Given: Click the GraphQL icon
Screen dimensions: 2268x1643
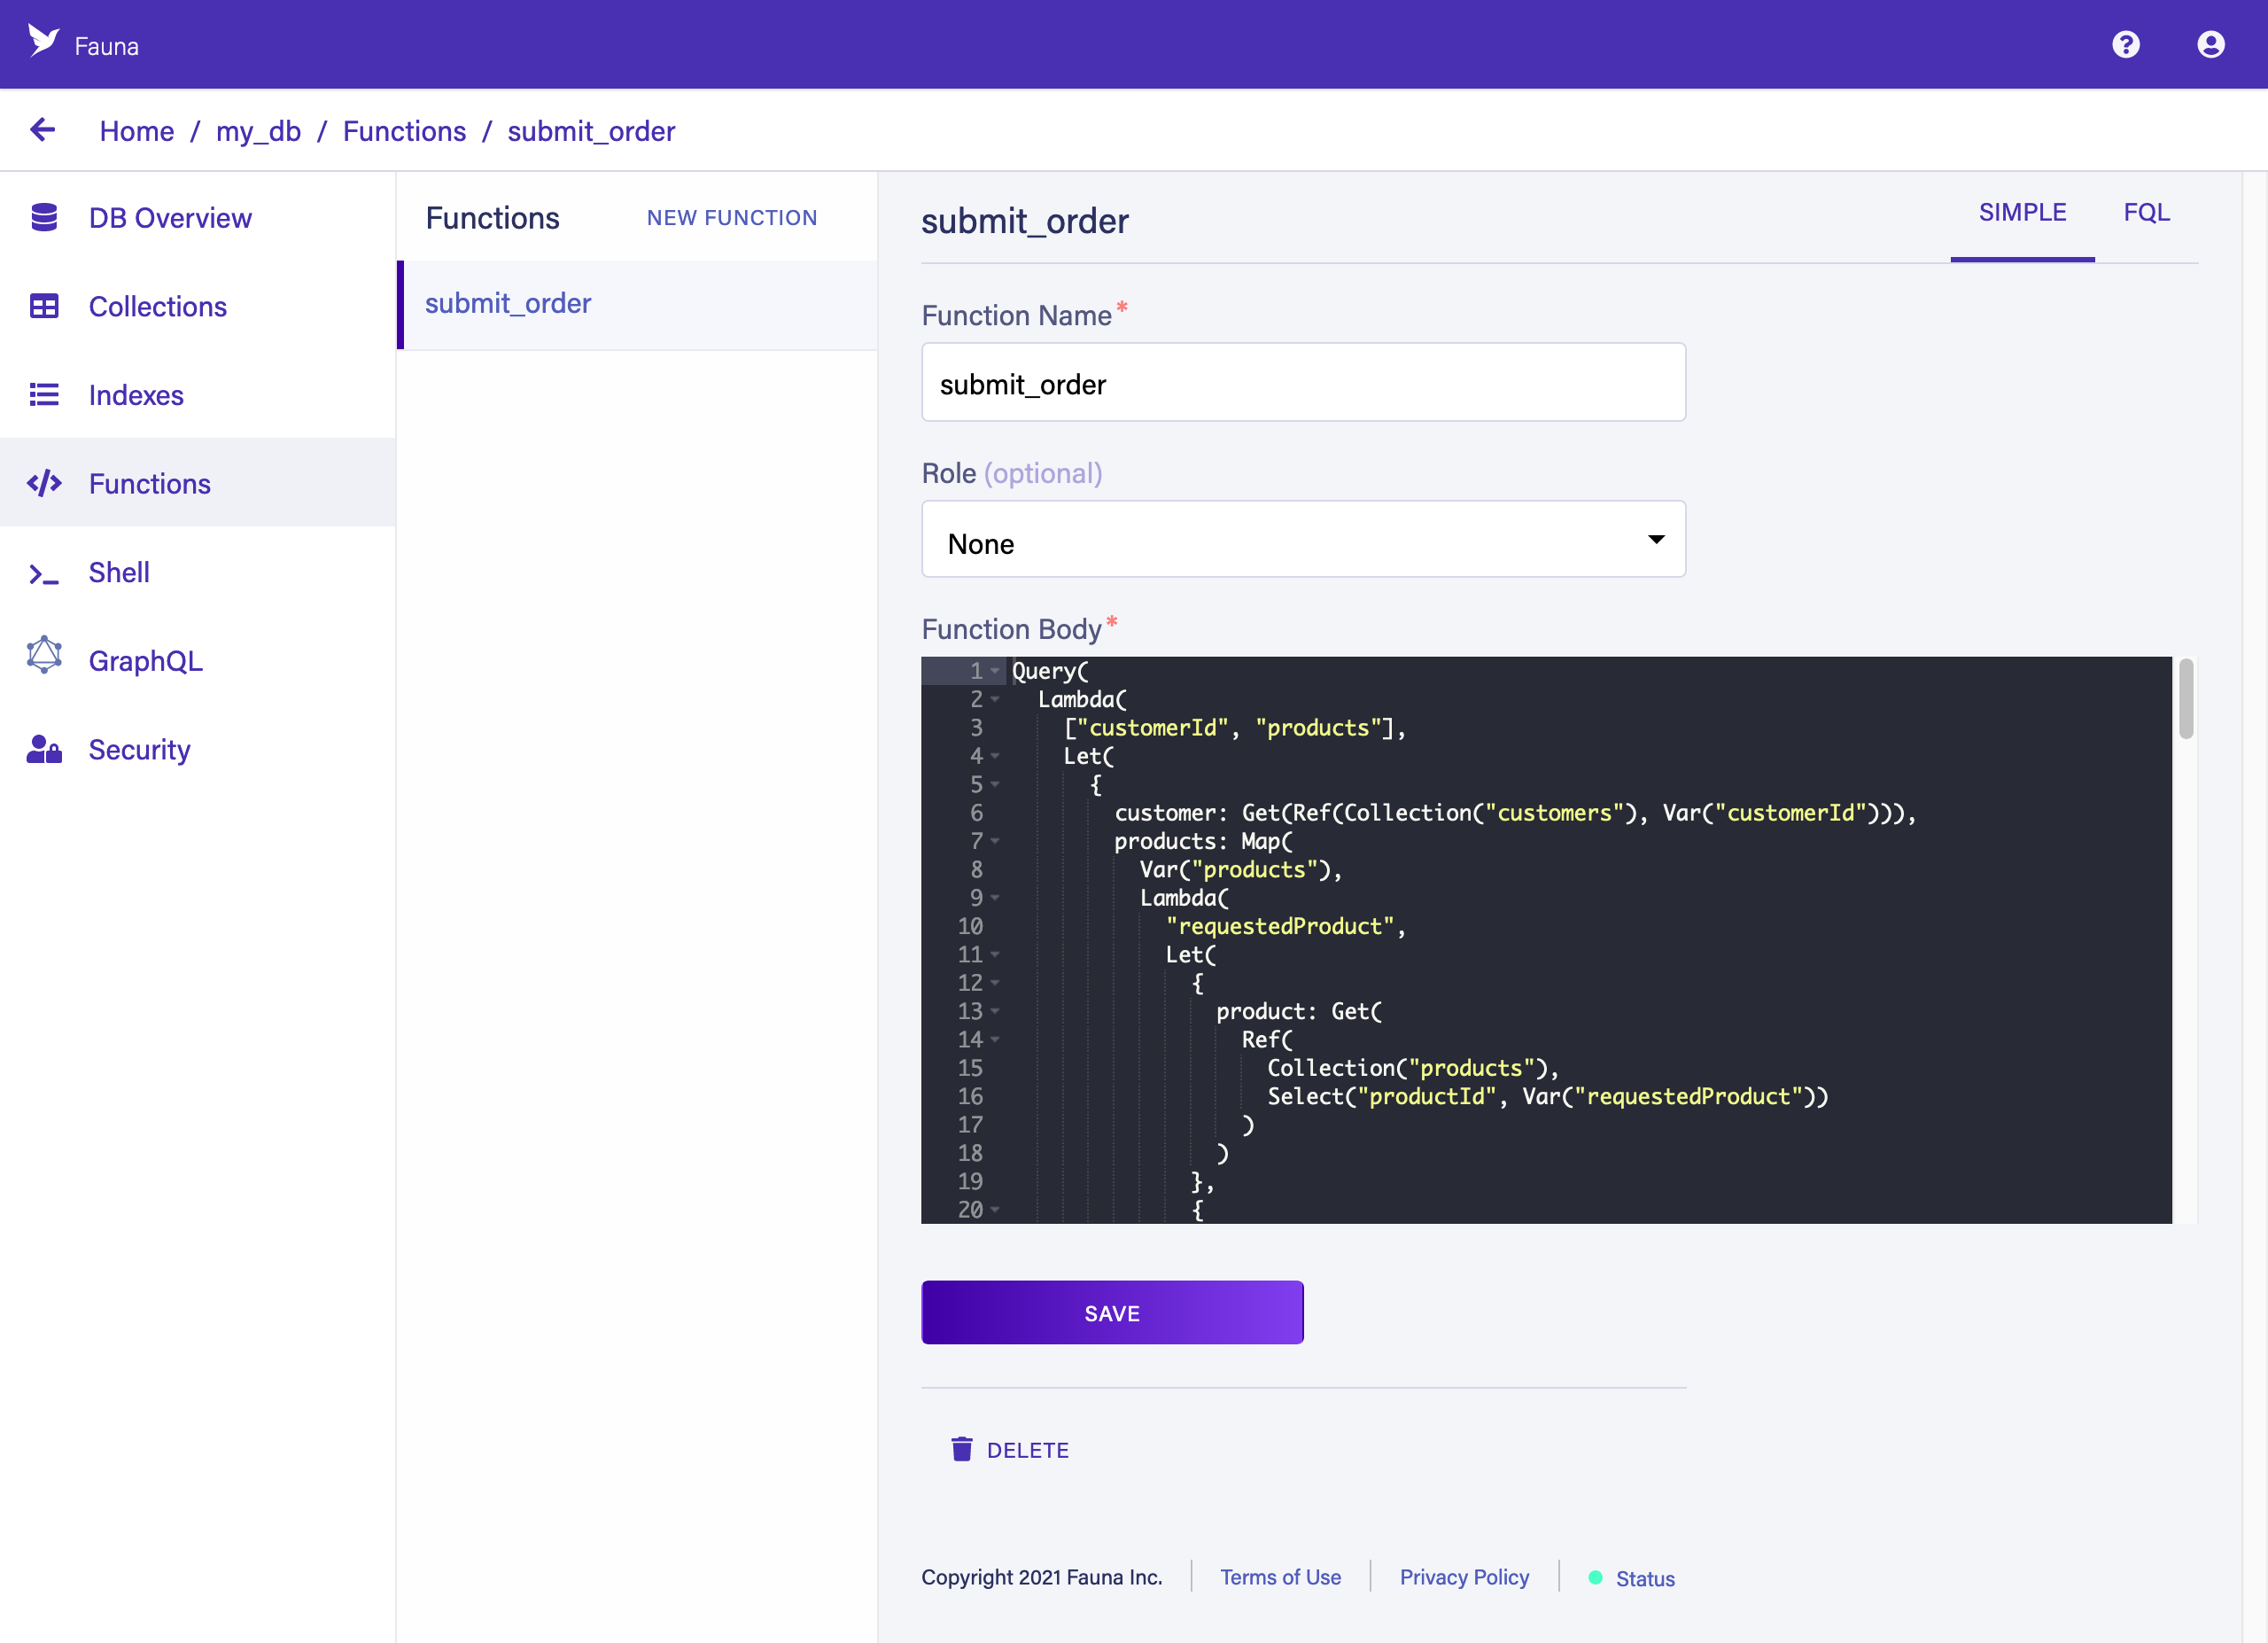Looking at the screenshot, I should (44, 660).
